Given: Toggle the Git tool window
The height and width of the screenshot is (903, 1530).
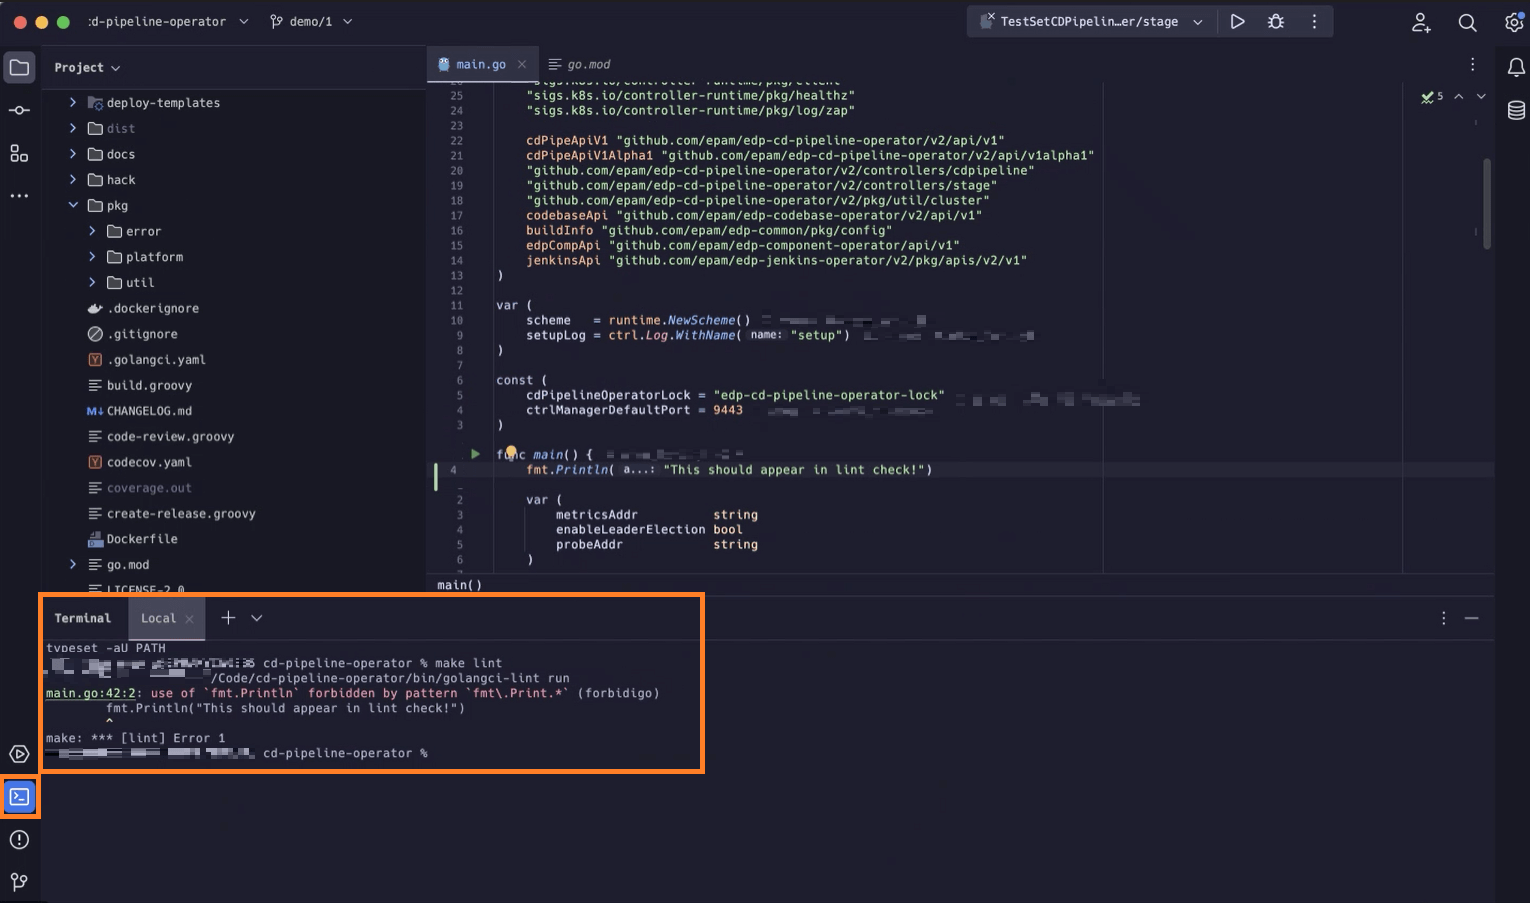Looking at the screenshot, I should (x=19, y=882).
